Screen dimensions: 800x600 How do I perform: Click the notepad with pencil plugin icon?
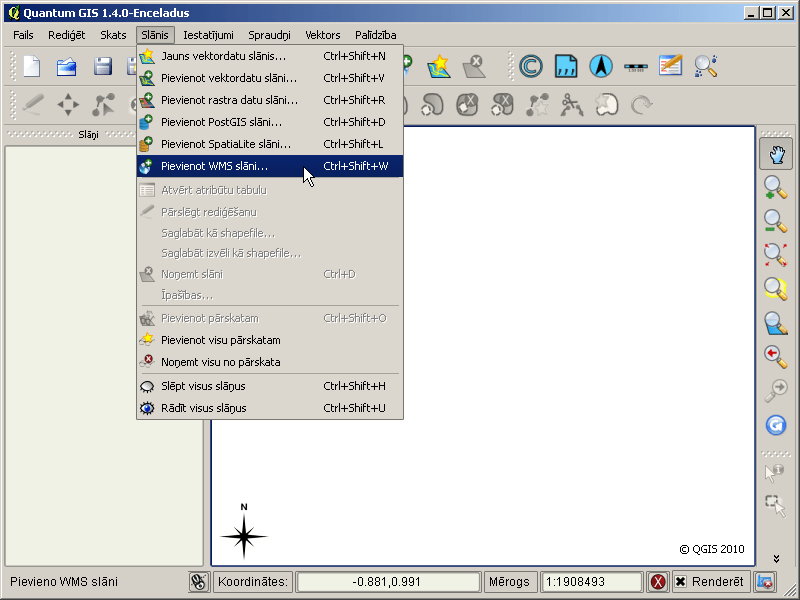click(670, 66)
